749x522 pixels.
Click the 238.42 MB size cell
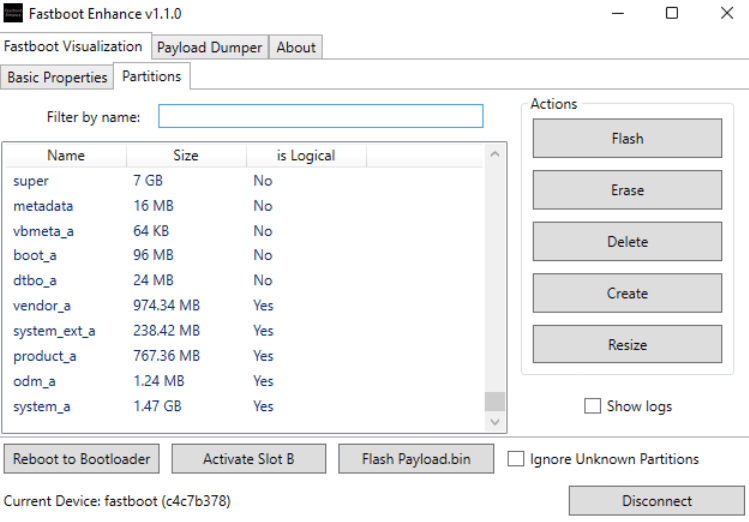(x=167, y=331)
